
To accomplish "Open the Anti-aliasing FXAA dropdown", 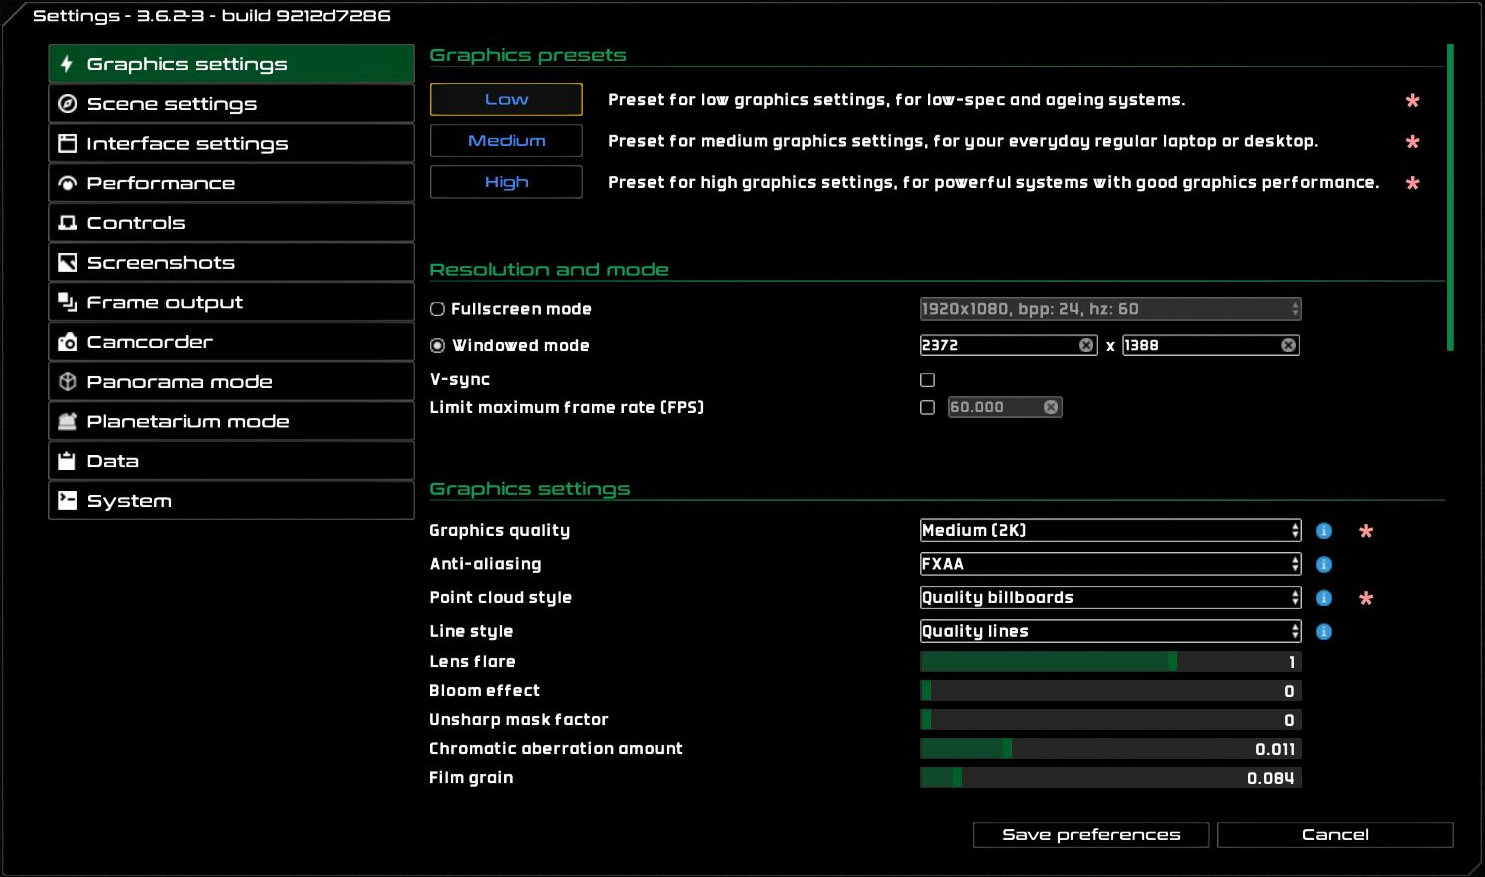I will (x=1109, y=564).
